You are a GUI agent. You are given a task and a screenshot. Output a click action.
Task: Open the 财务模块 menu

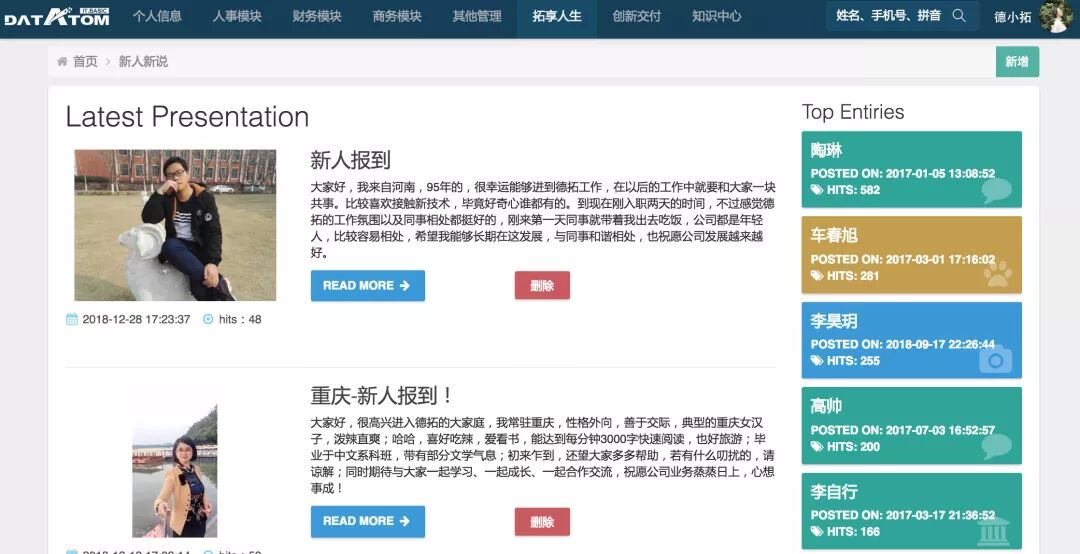(x=317, y=17)
